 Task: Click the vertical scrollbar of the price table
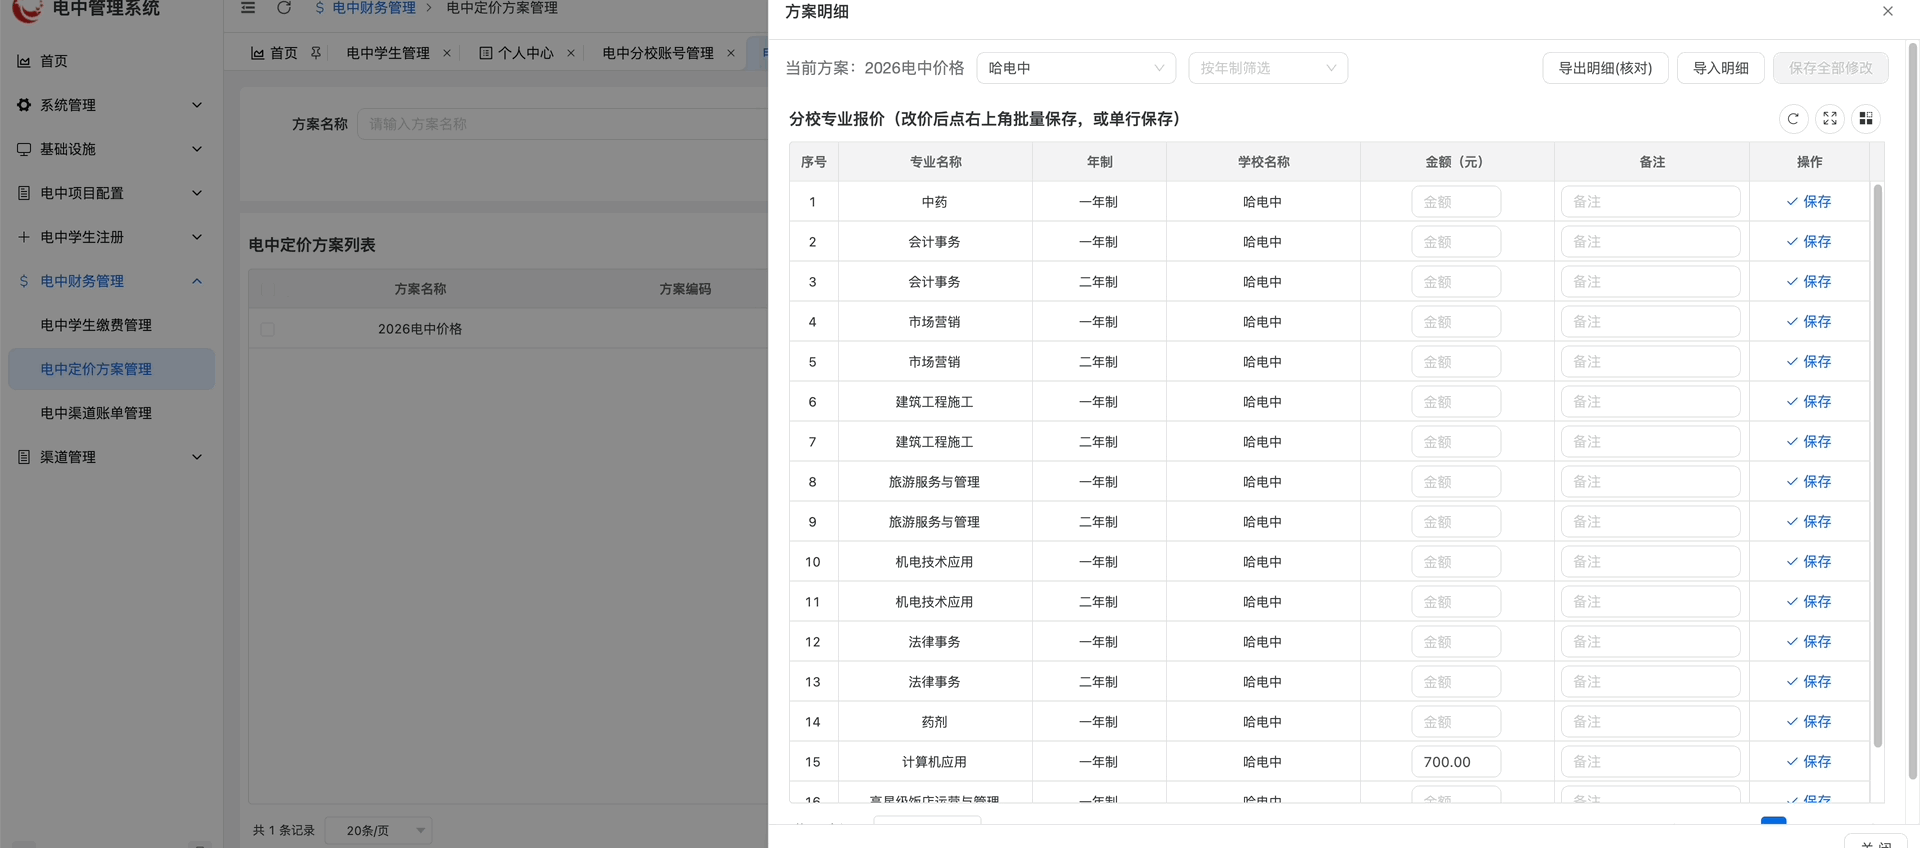1877,465
